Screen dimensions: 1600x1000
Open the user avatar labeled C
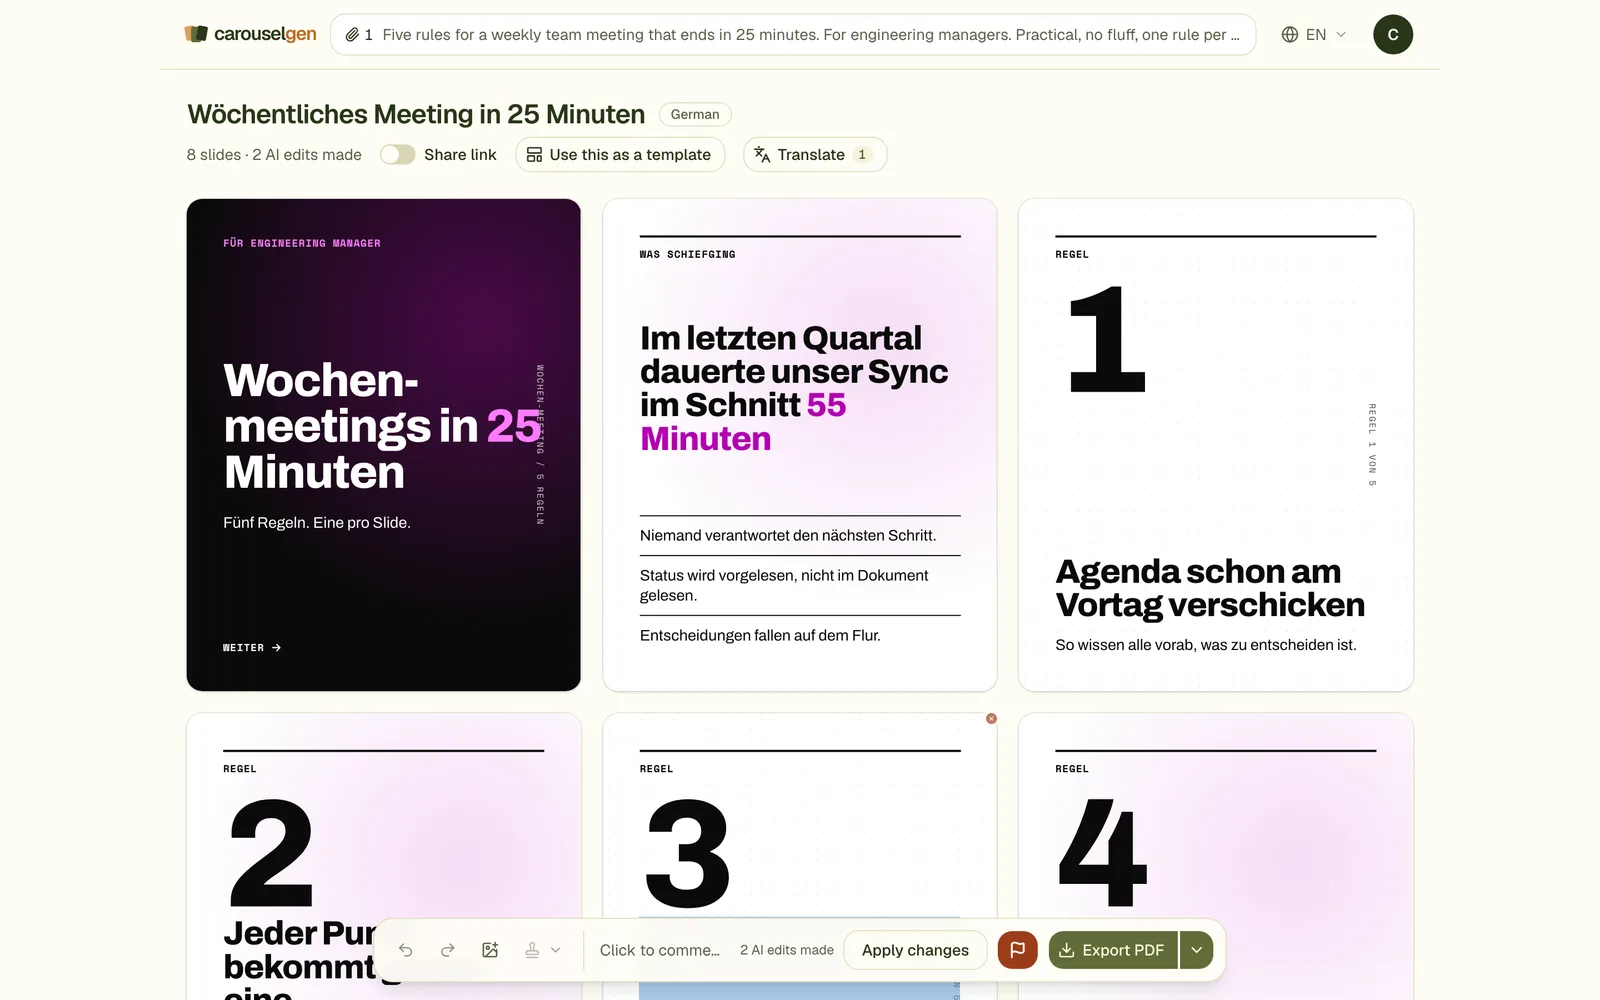coord(1393,35)
